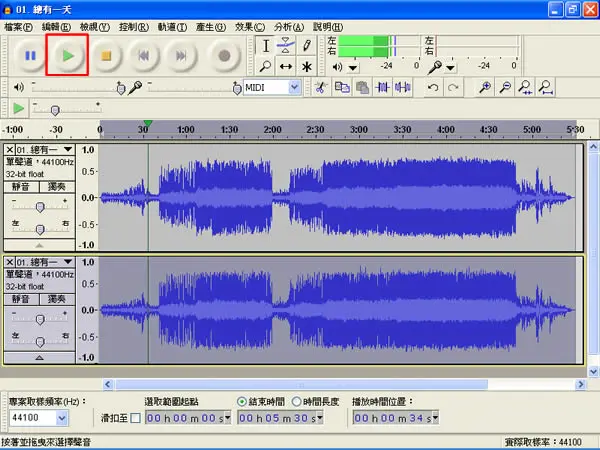600x450 pixels.
Task: Click the Zoom In magnifier icon
Action: click(485, 87)
